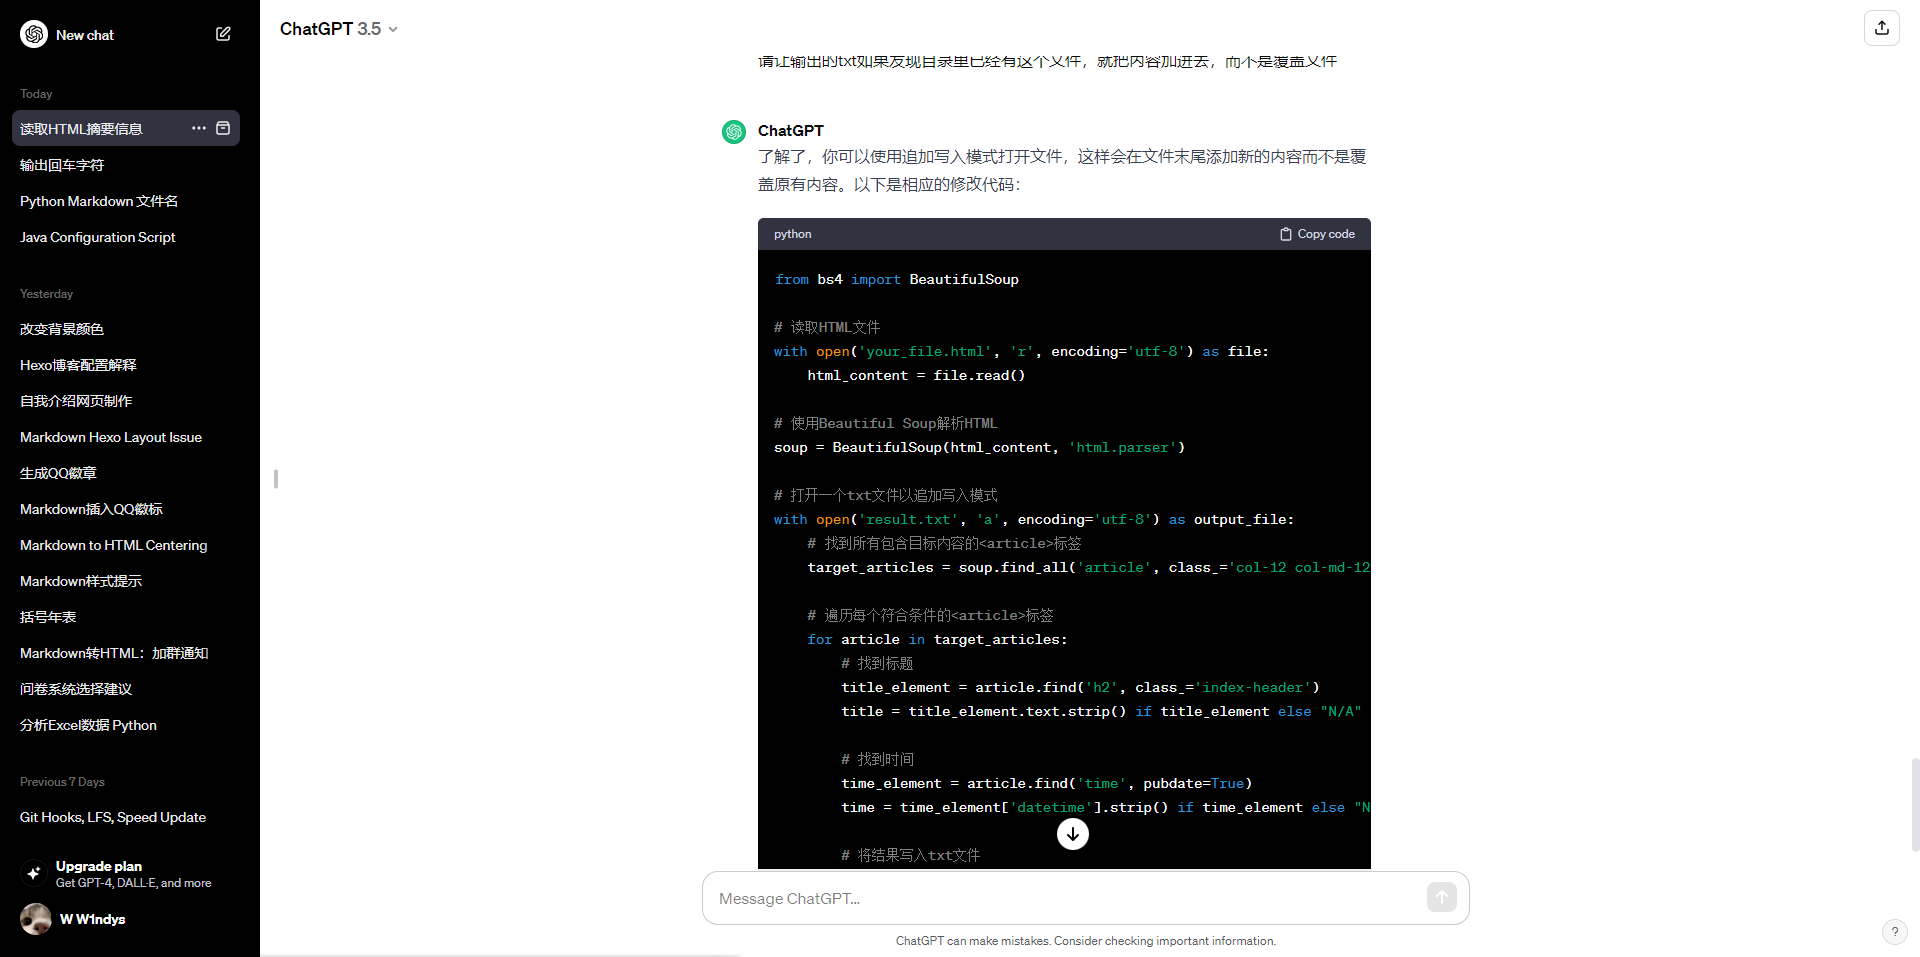Click the Upgrade plan sparkle icon
The image size is (1920, 957).
[x=34, y=873]
